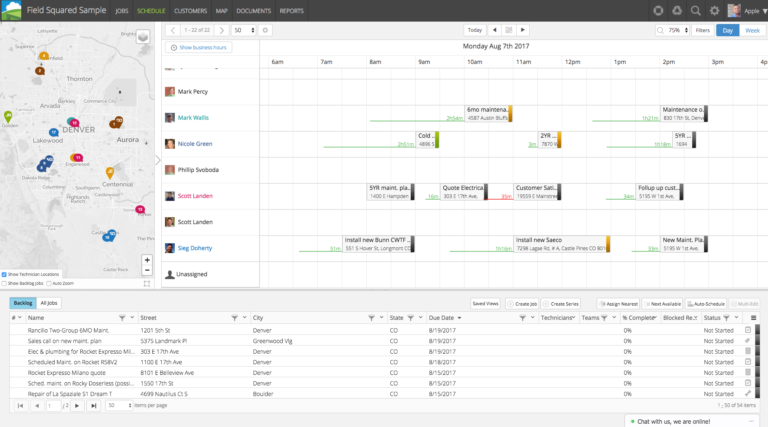Collapse the map panel with arrow

coord(158,160)
